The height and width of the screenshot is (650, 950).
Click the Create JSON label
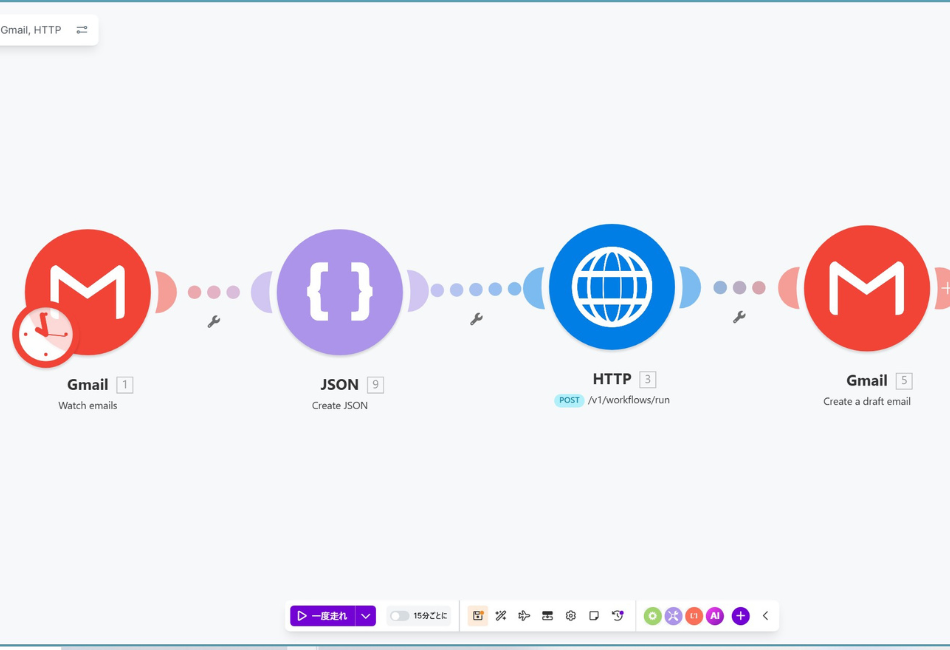click(x=340, y=405)
